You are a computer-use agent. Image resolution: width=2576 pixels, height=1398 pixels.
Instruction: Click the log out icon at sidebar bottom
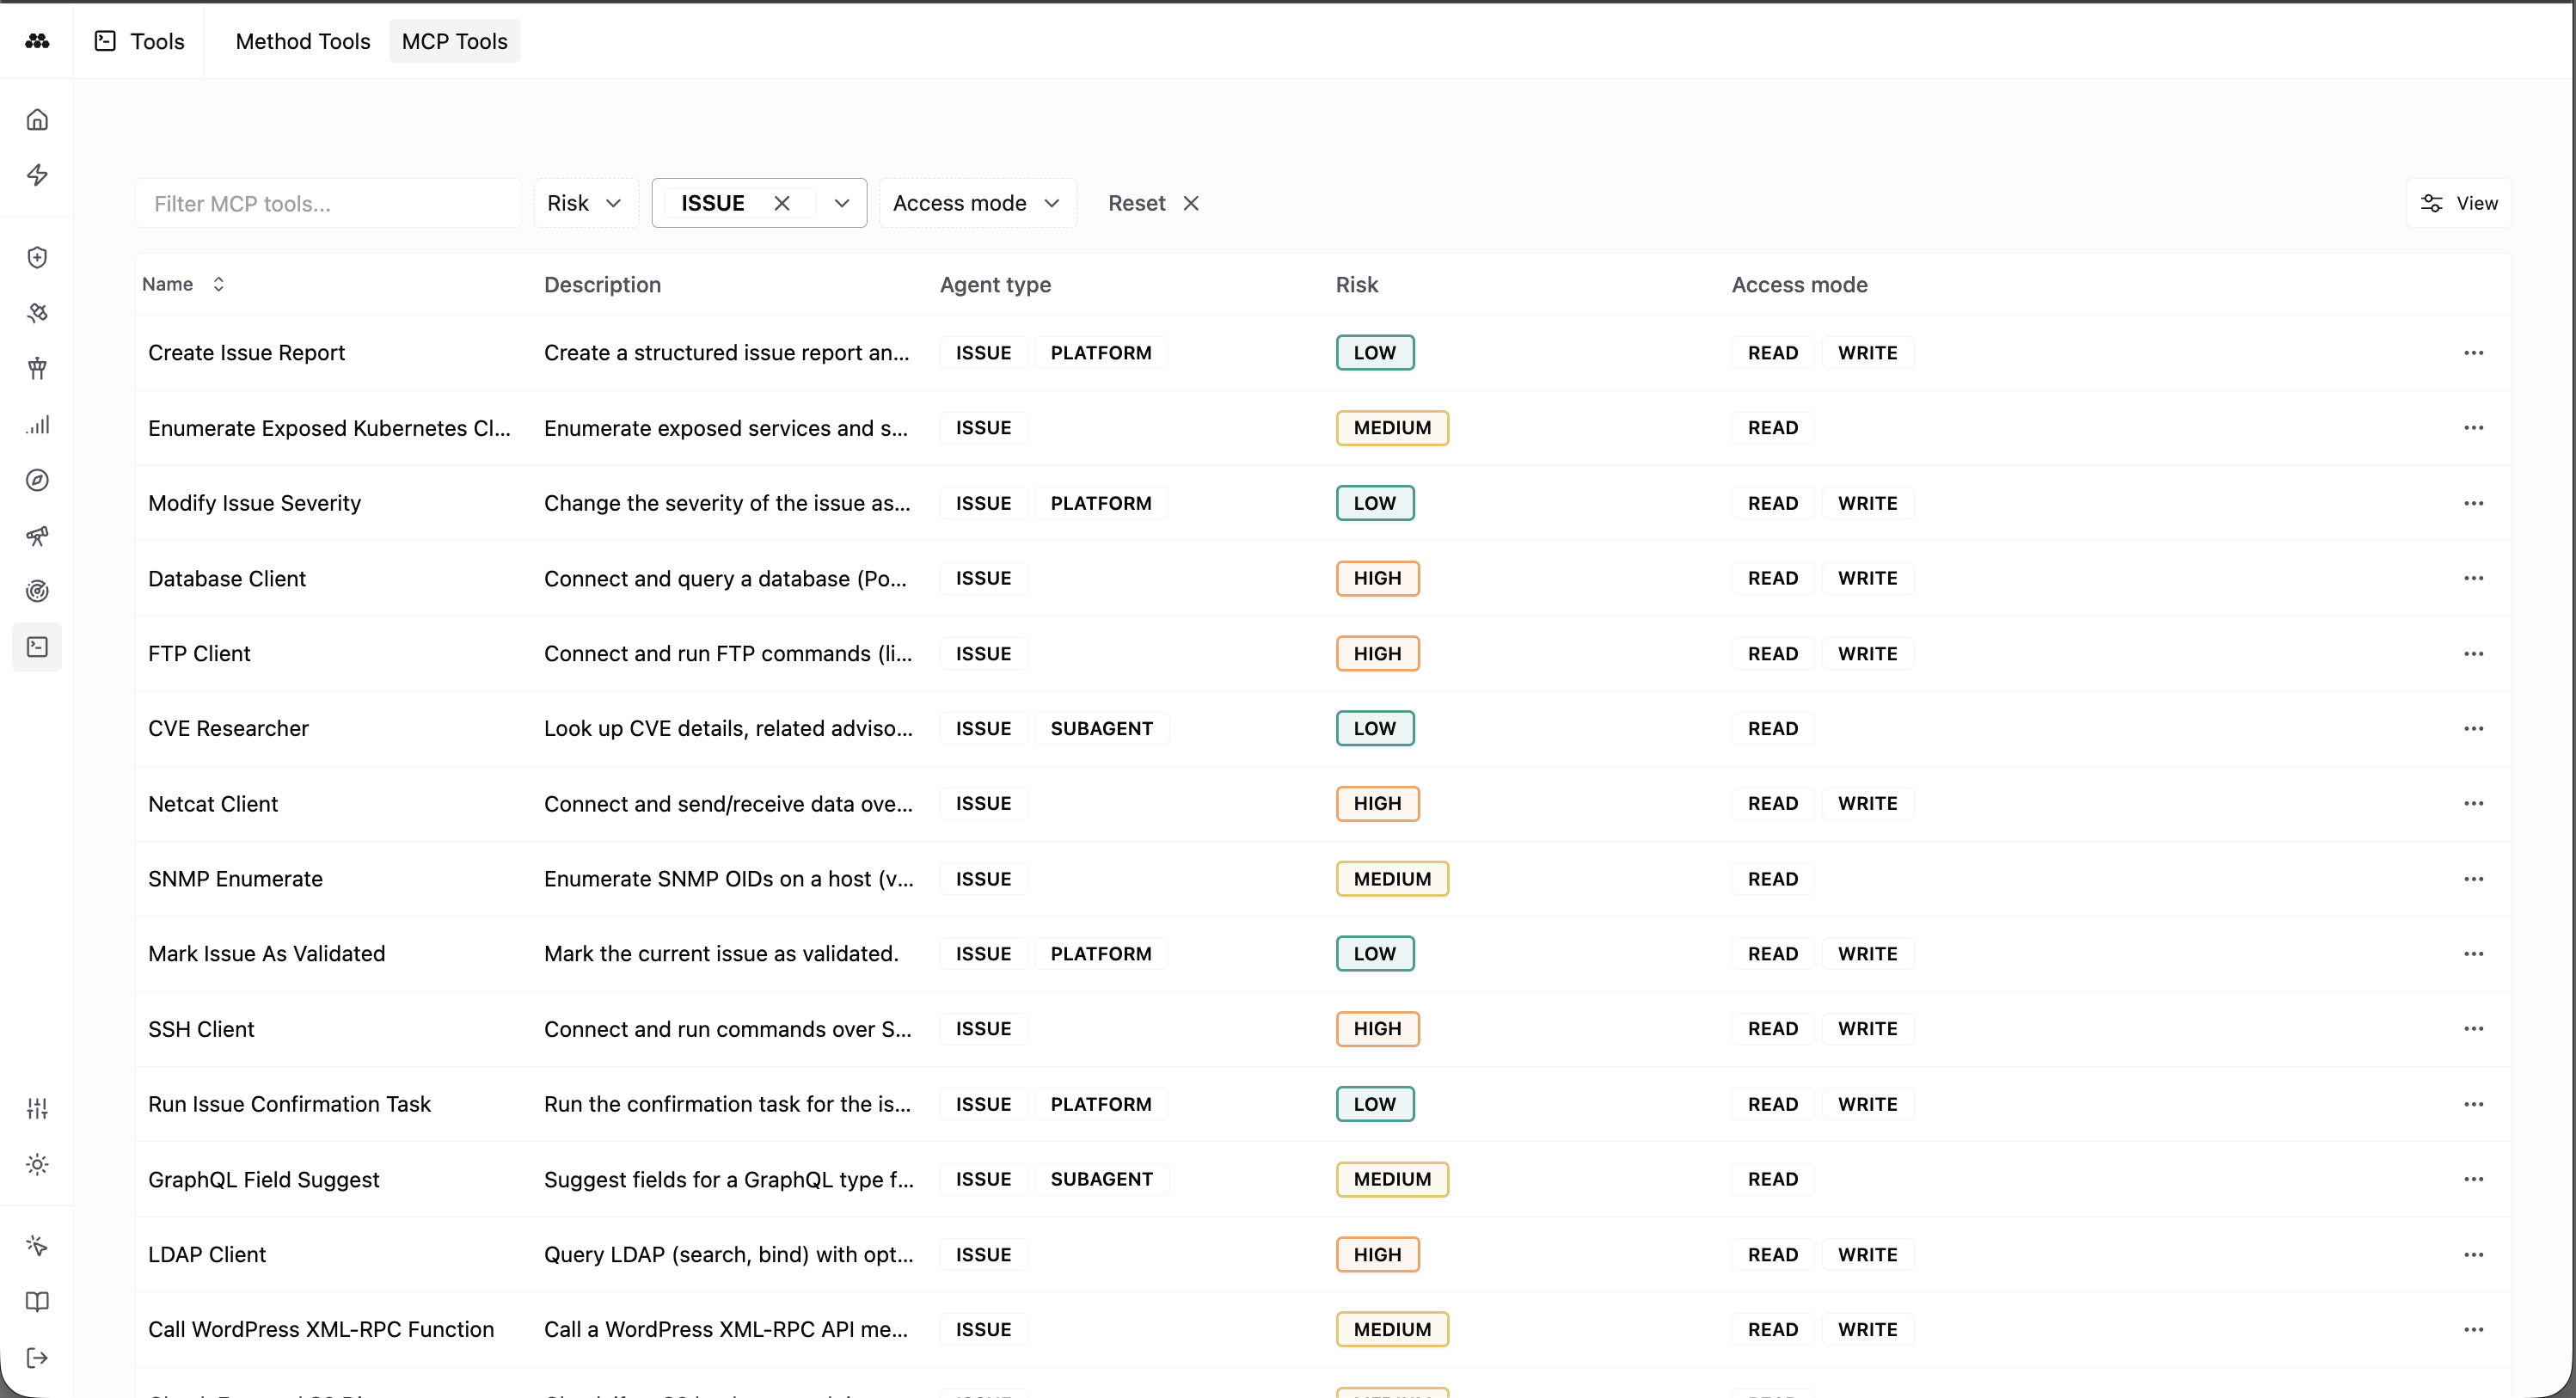click(37, 1357)
